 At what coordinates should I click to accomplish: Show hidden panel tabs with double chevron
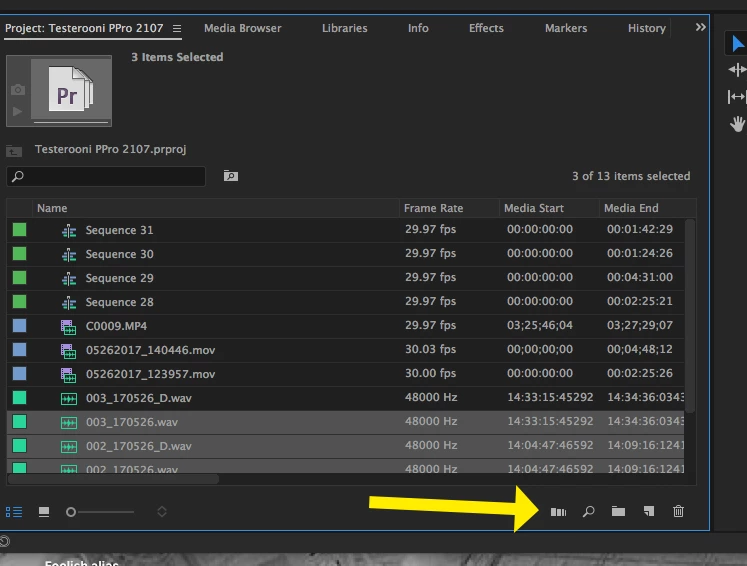(700, 27)
